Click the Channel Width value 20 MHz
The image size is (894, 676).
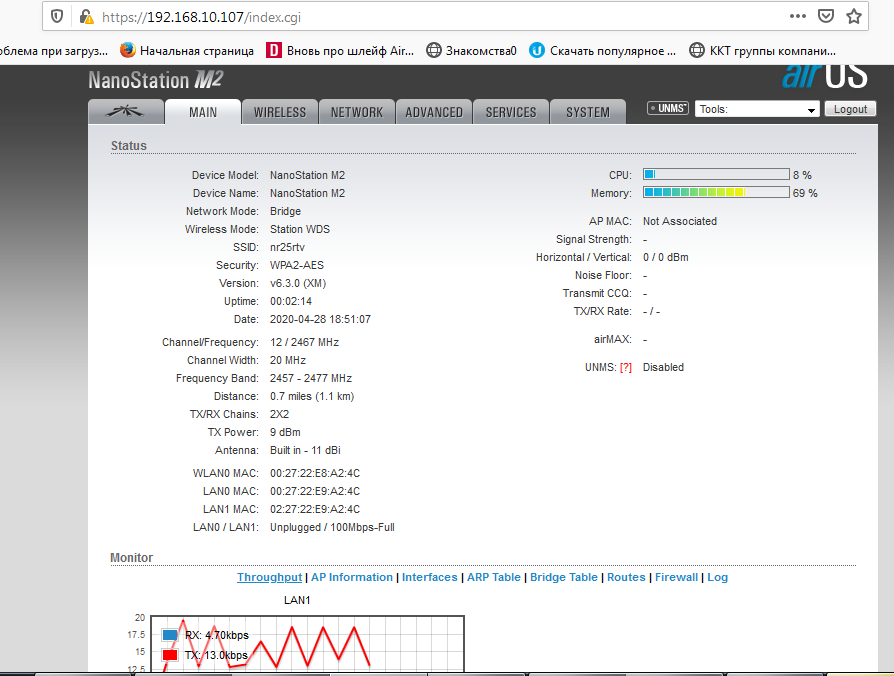click(288, 360)
